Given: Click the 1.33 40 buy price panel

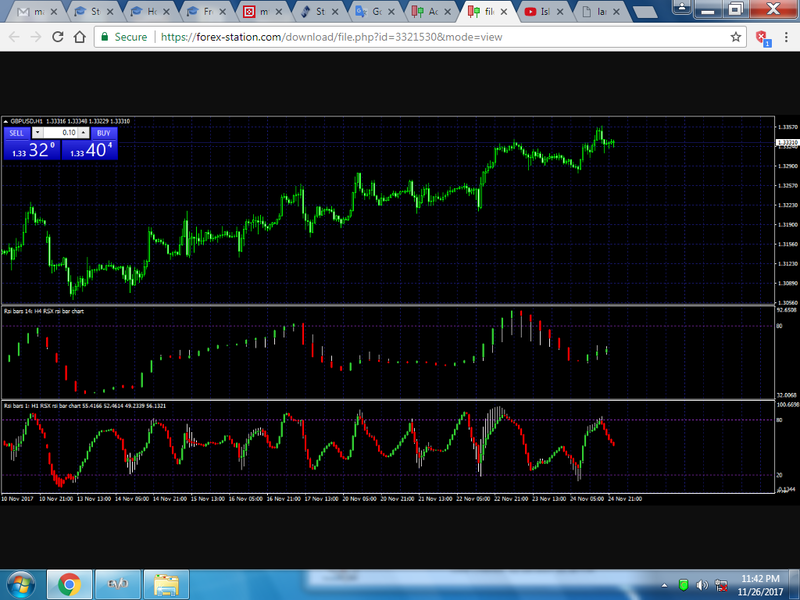Looking at the screenshot, I should point(90,150).
